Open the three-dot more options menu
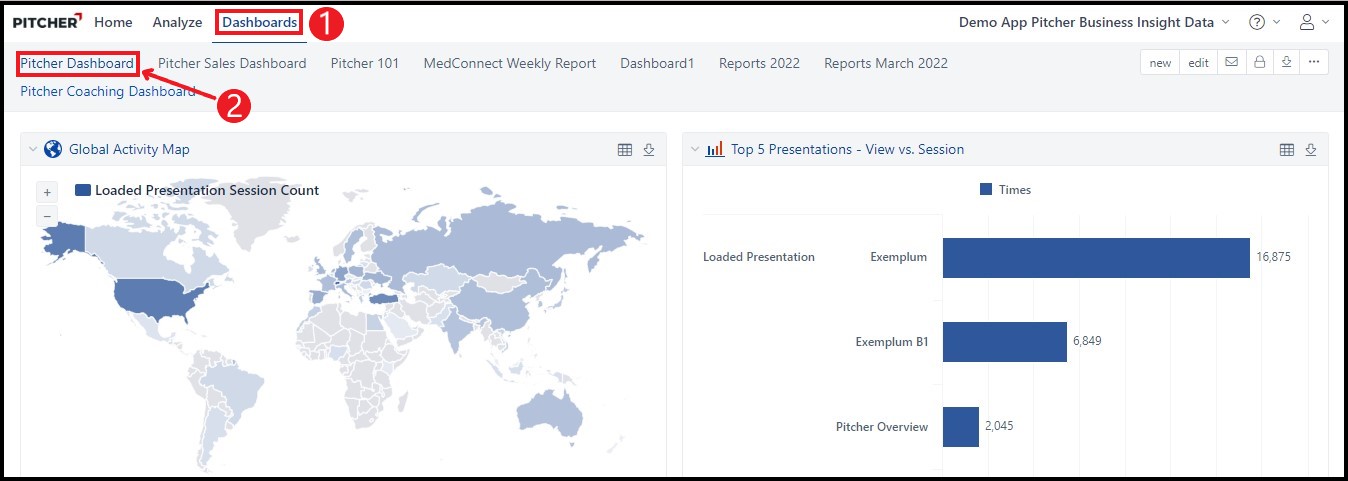The width and height of the screenshot is (1348, 481). (x=1314, y=62)
